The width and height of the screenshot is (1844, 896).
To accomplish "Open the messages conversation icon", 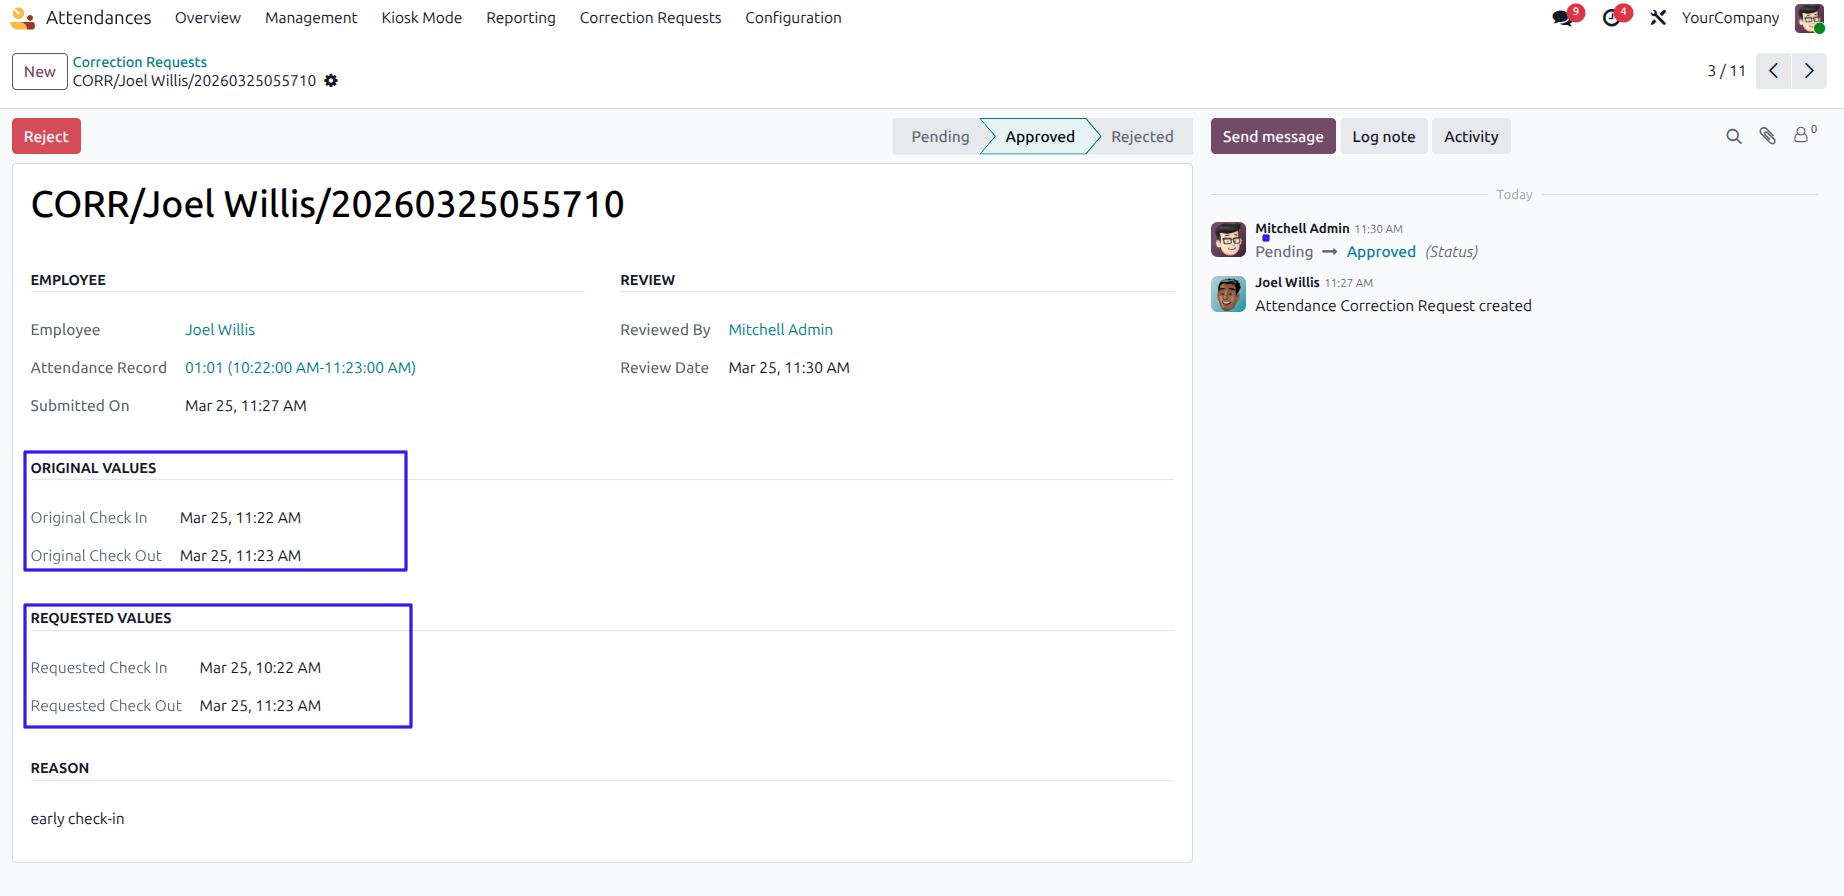I will 1562,18.
